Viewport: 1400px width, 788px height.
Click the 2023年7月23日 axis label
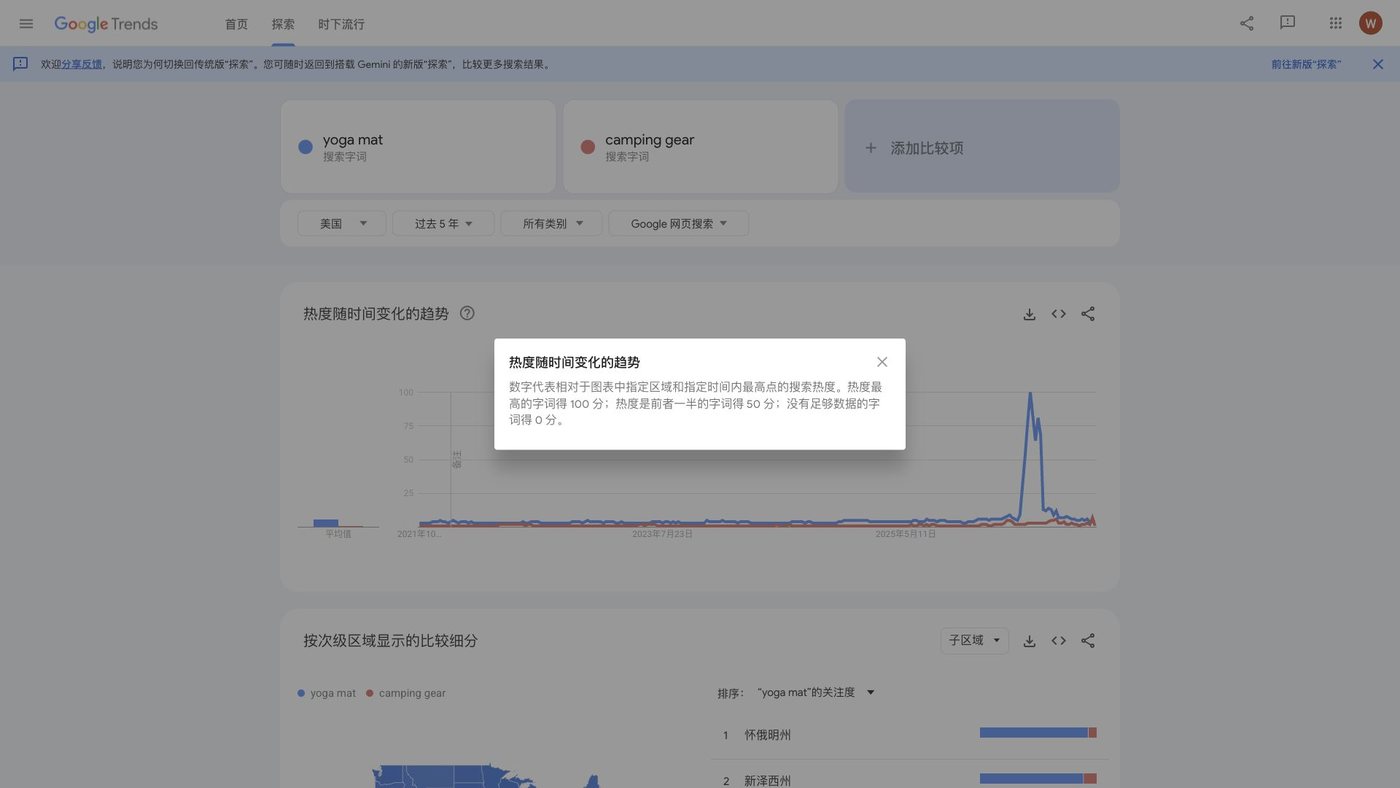[x=662, y=534]
